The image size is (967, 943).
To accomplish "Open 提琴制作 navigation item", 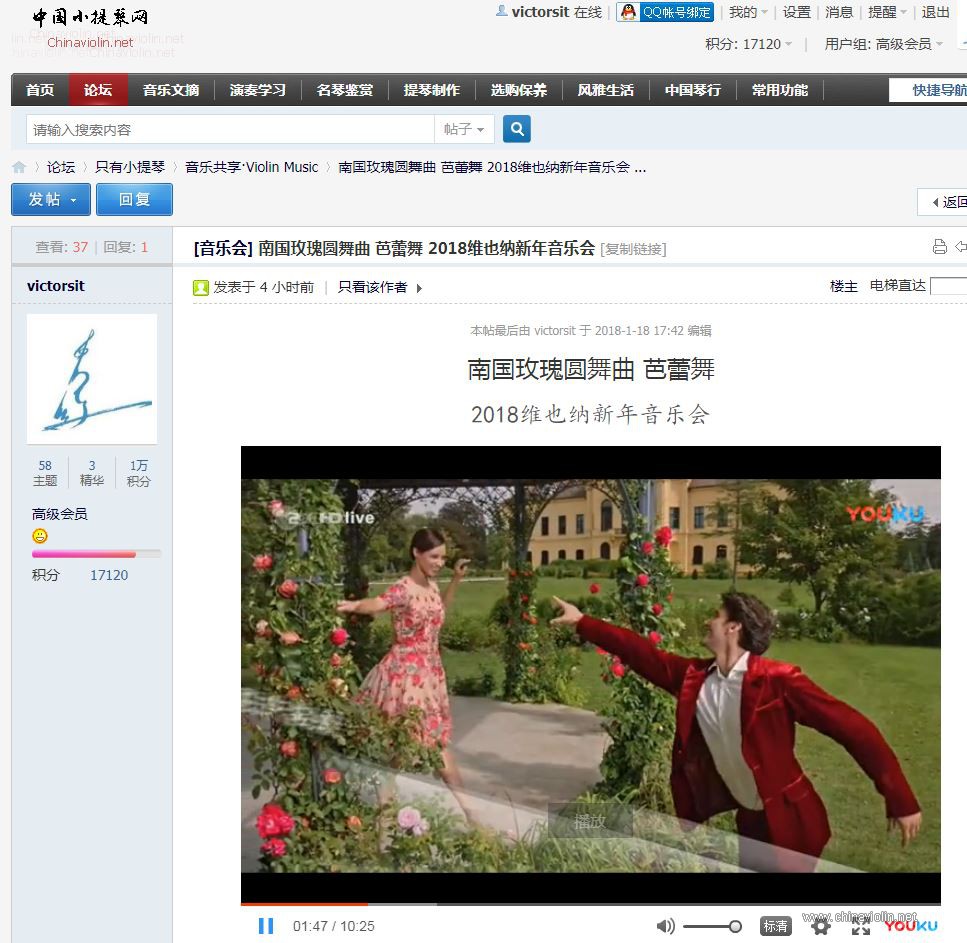I will click(x=432, y=90).
